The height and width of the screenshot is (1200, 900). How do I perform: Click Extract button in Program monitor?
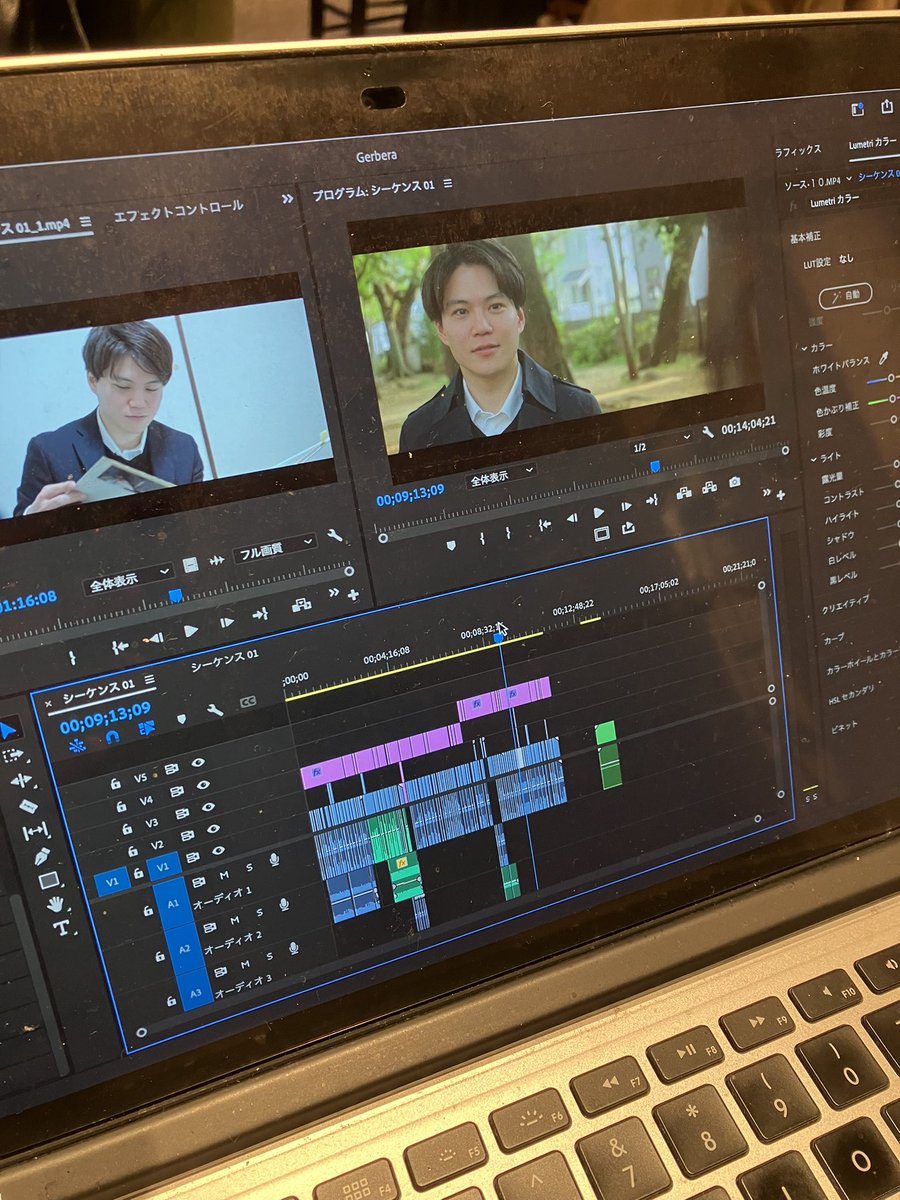pos(709,487)
